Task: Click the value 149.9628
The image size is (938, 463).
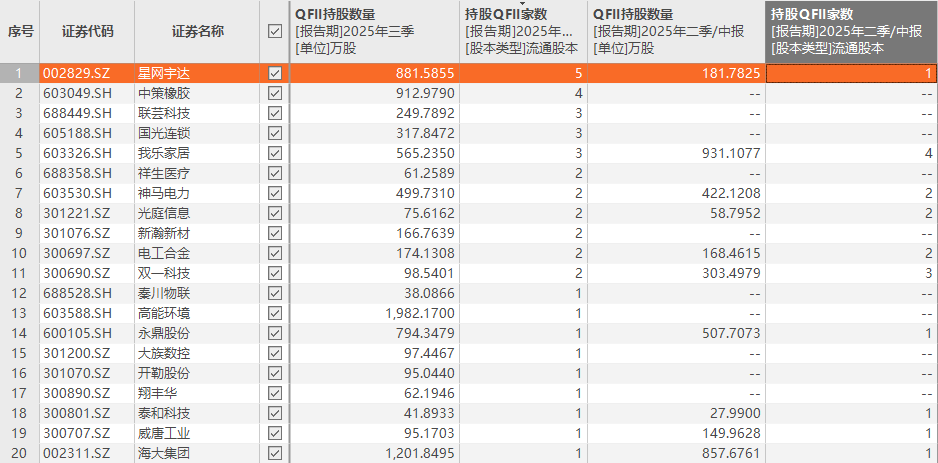Action: click(x=731, y=433)
